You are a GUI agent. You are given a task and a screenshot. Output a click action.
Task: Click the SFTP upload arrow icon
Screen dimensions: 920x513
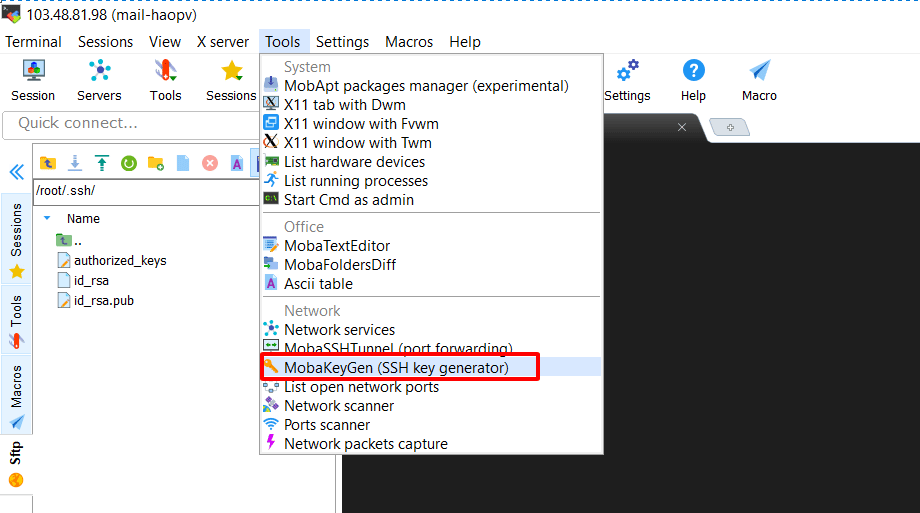pos(102,163)
